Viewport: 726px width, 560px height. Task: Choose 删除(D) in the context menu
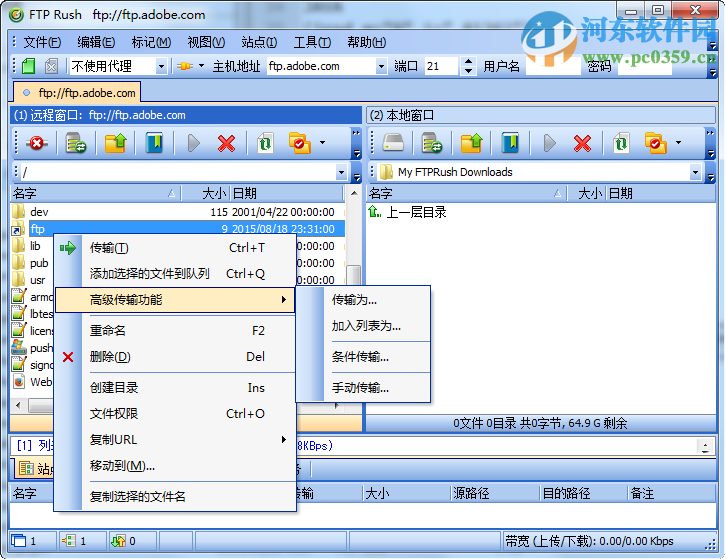[175, 357]
